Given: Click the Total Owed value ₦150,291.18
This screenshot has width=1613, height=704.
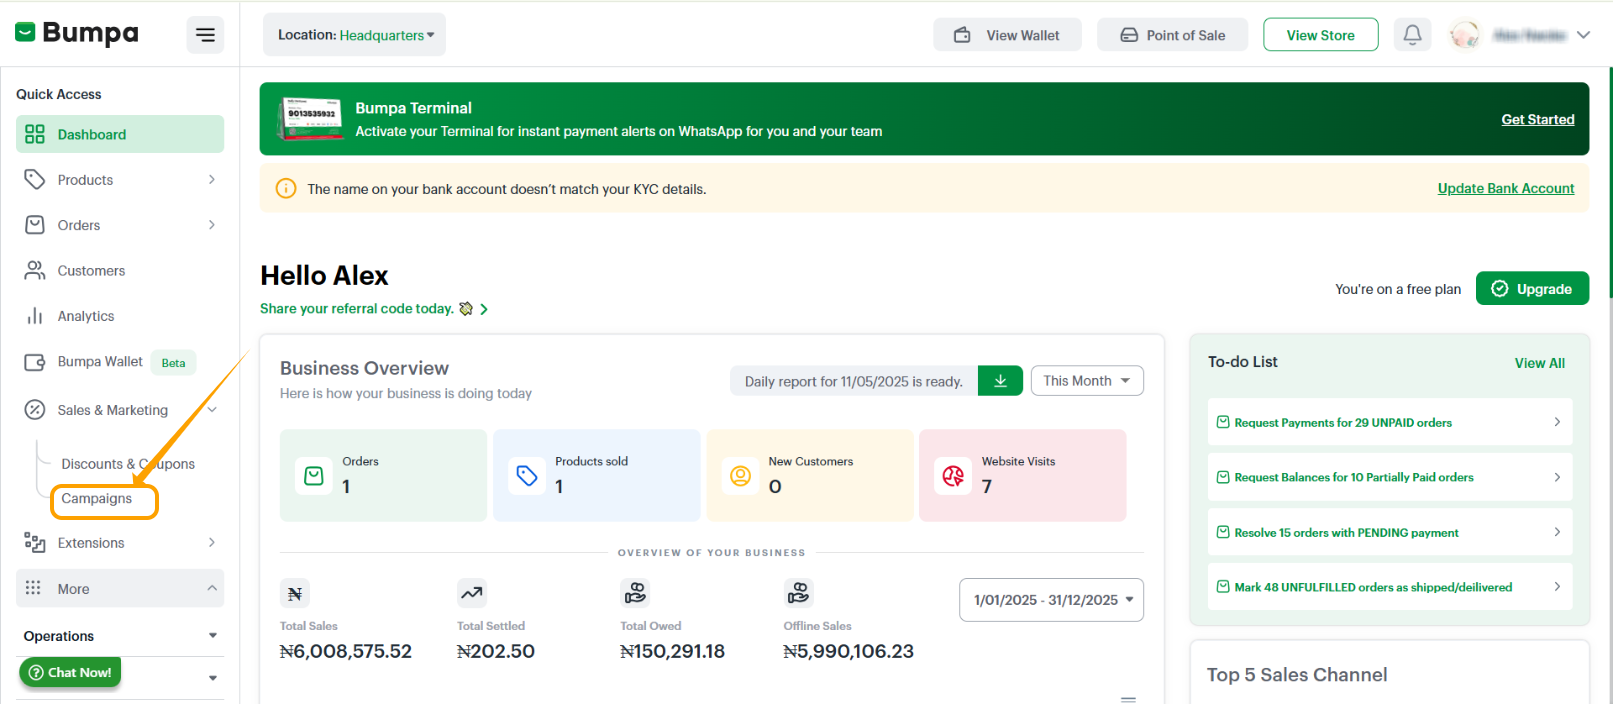Looking at the screenshot, I should [x=672, y=652].
